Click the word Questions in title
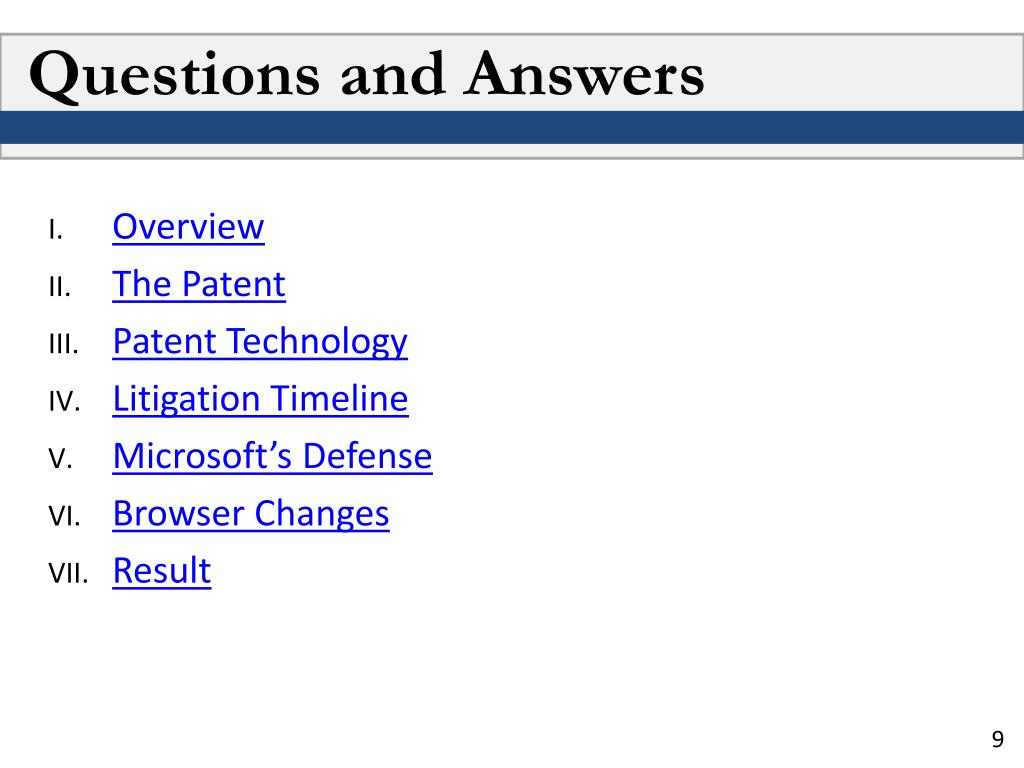The height and width of the screenshot is (768, 1024). (x=174, y=76)
